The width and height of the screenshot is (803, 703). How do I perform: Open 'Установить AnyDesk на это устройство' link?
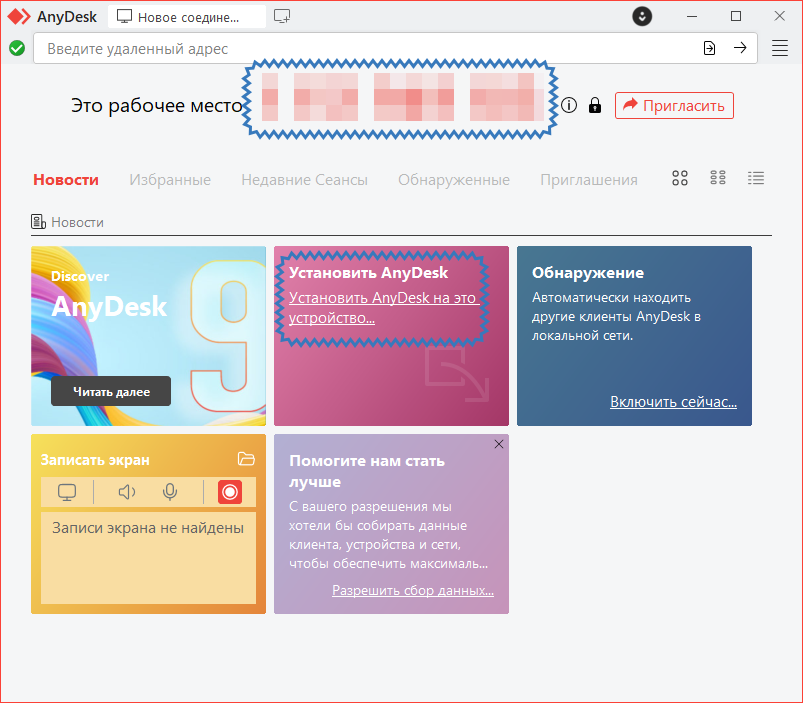pos(384,308)
